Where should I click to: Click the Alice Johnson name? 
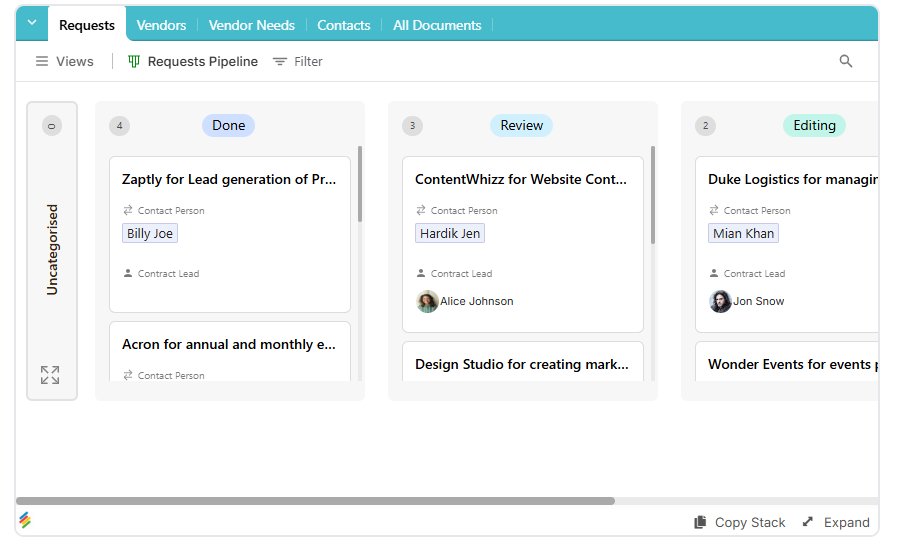click(476, 301)
